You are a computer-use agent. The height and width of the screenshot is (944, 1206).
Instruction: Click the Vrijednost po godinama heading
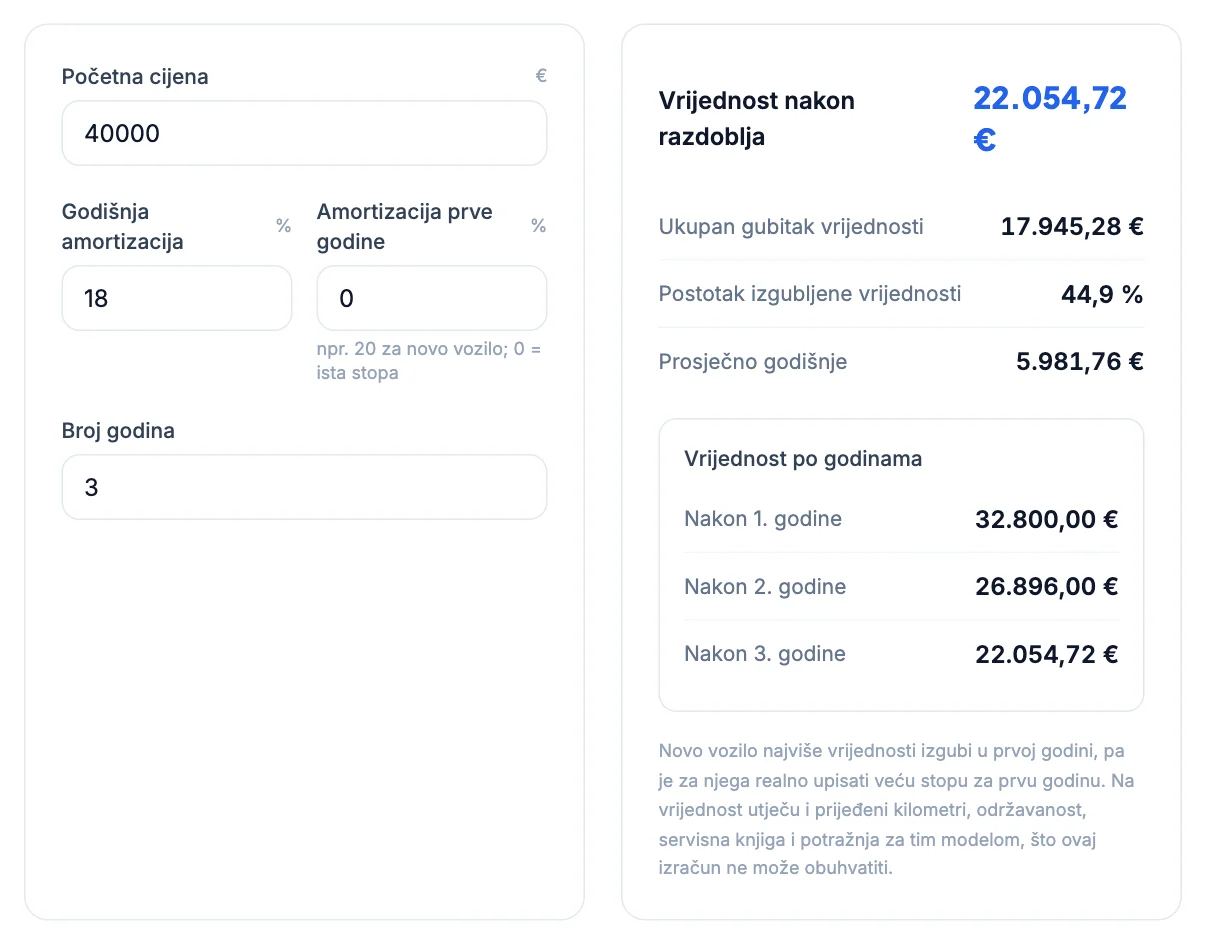click(803, 459)
